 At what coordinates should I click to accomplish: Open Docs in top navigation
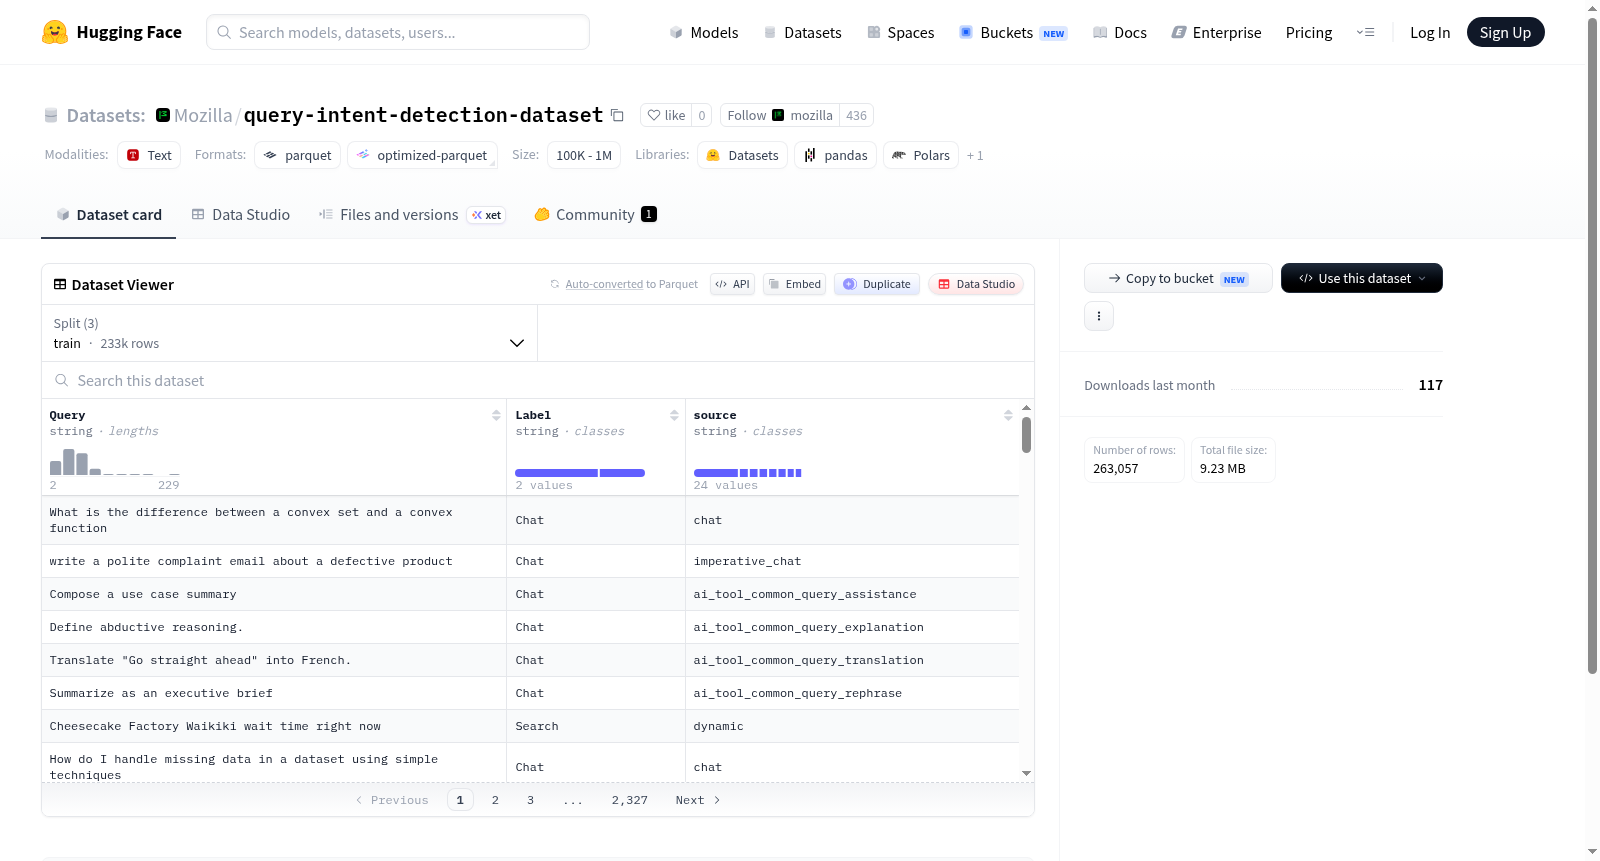pos(1120,32)
